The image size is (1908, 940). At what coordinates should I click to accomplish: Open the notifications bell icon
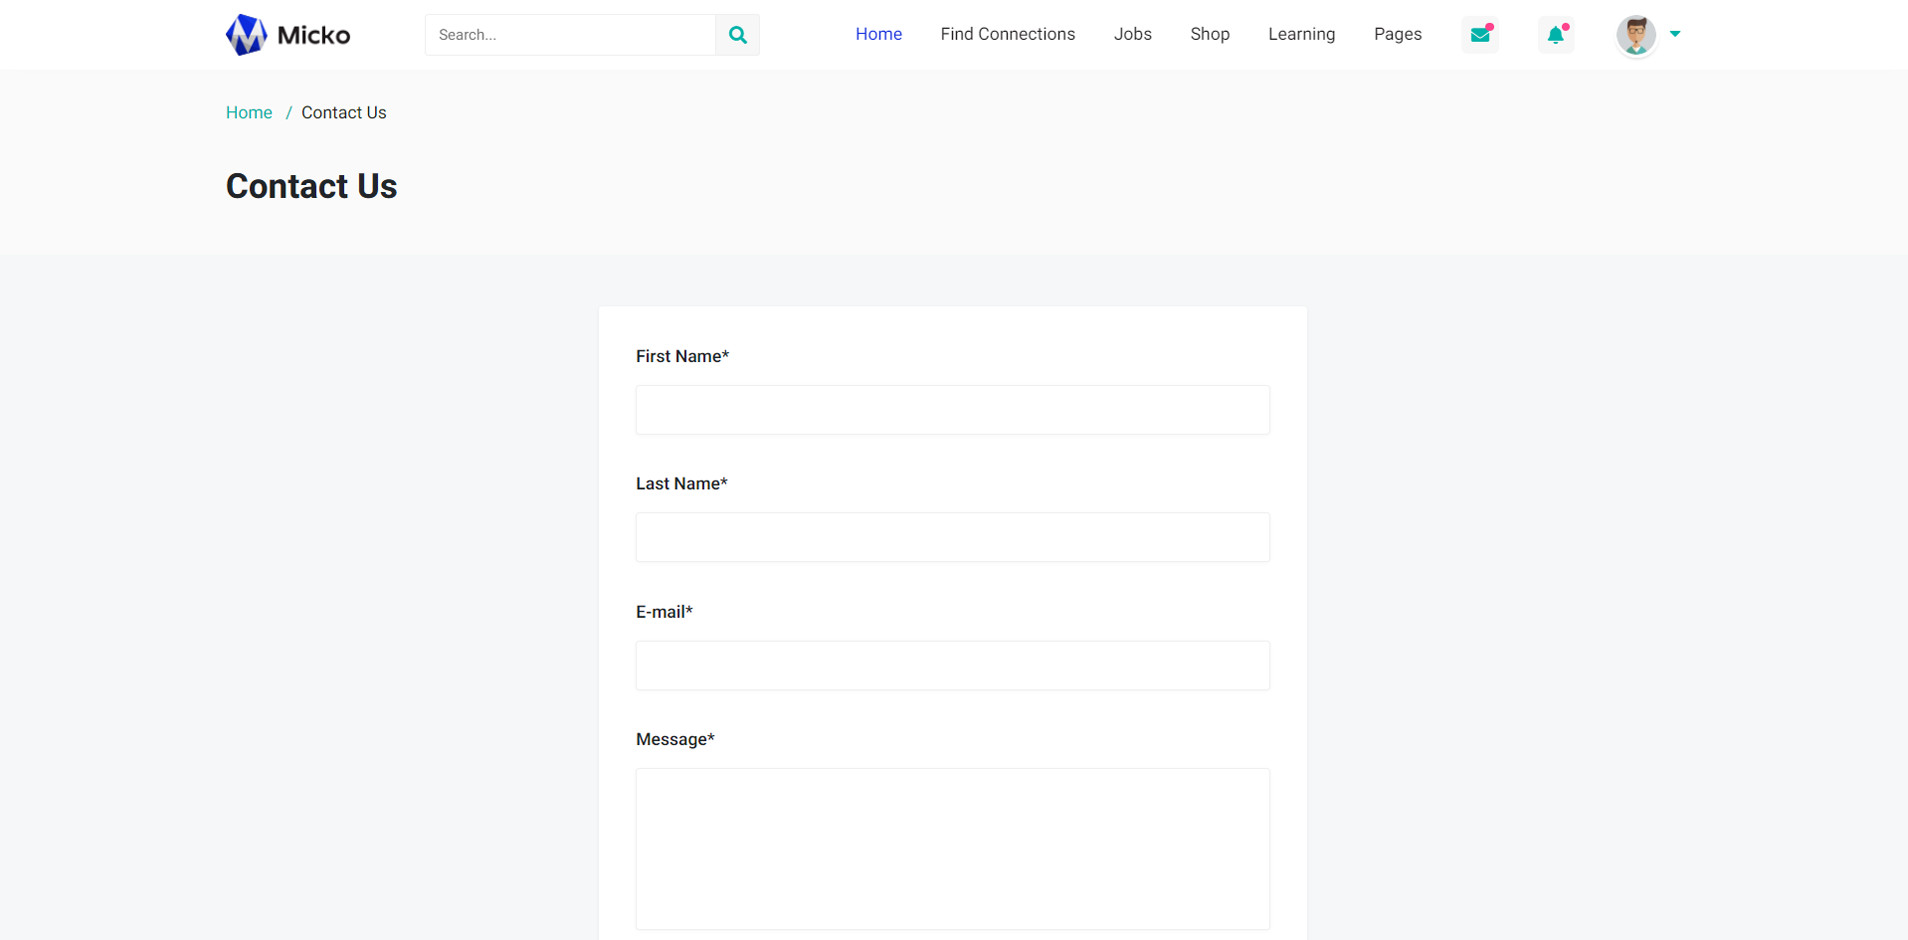point(1555,35)
